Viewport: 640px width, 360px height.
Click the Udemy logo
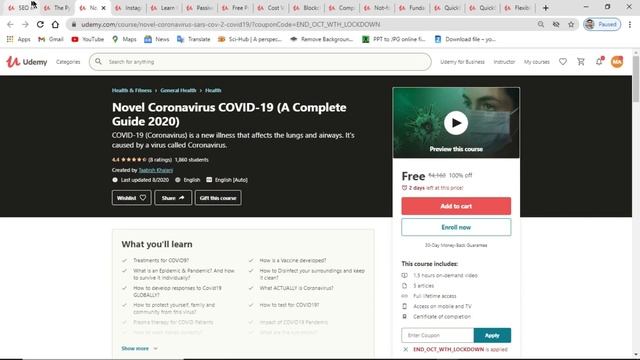coord(27,62)
